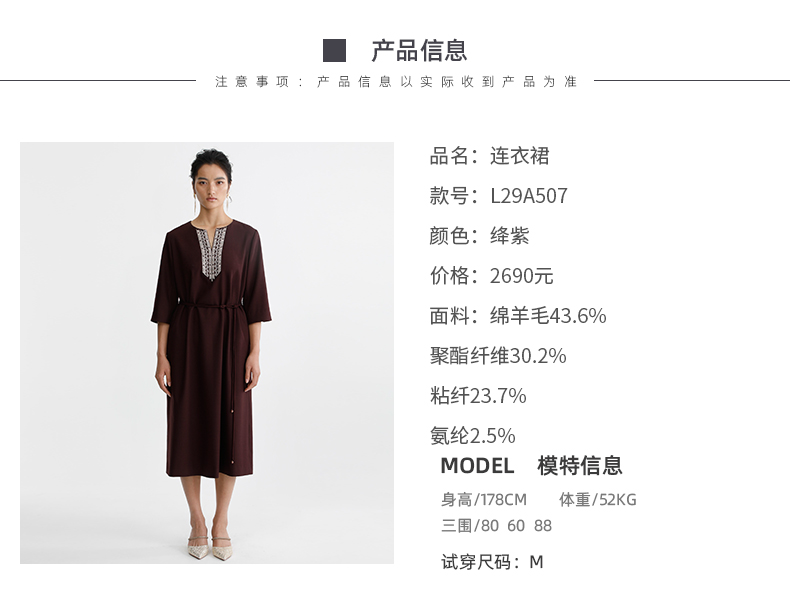790x613 pixels.
Task: Open the model dress product photo
Action: [x=207, y=353]
